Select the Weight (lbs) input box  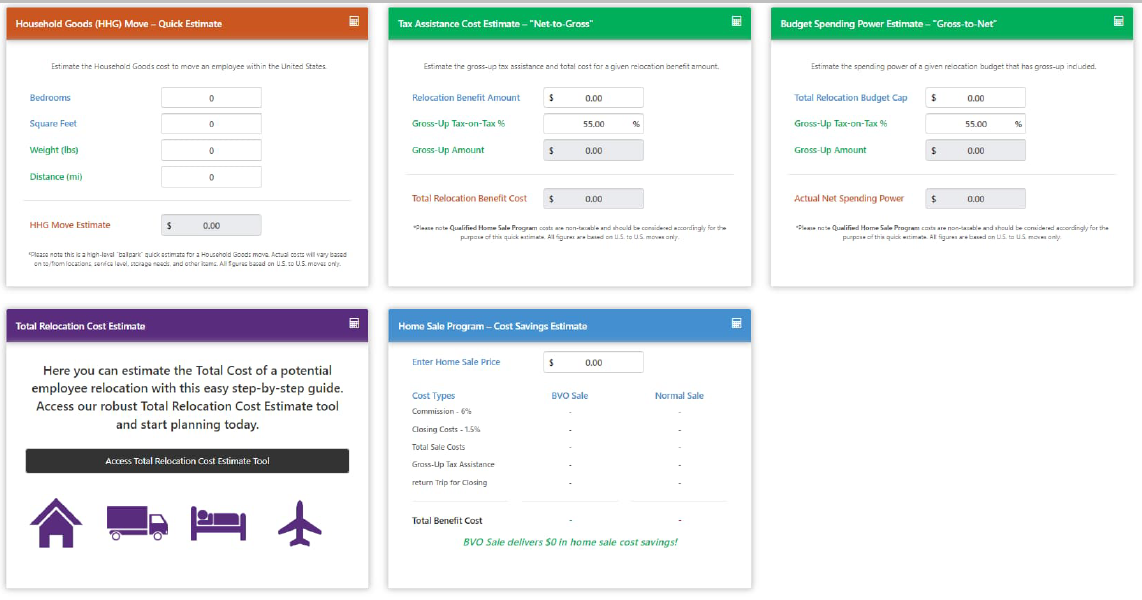(211, 150)
